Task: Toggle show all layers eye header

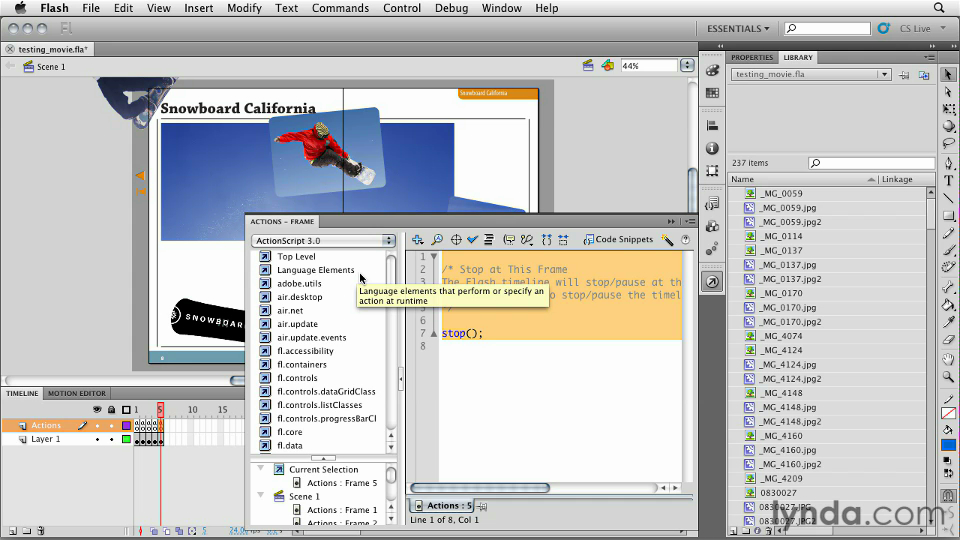Action: click(x=97, y=410)
